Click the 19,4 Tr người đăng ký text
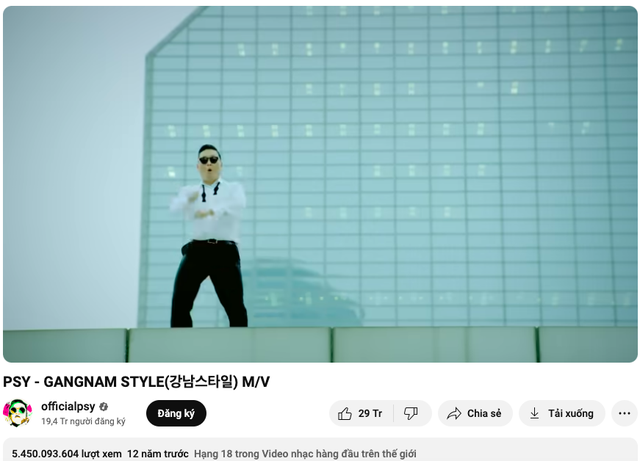 click(x=83, y=421)
